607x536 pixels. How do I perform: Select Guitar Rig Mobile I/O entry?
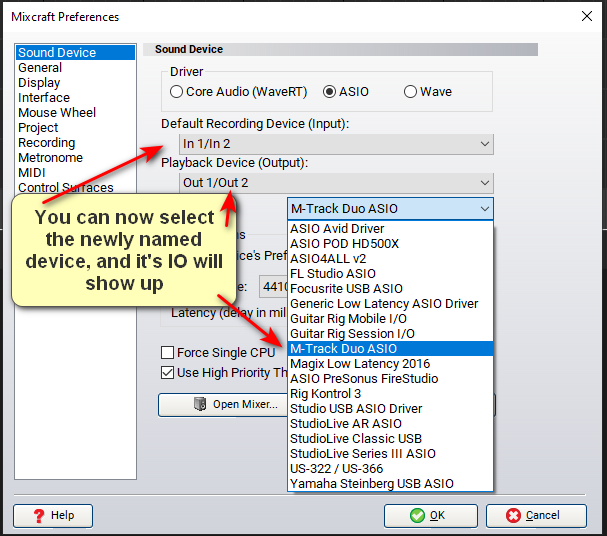[390, 319]
